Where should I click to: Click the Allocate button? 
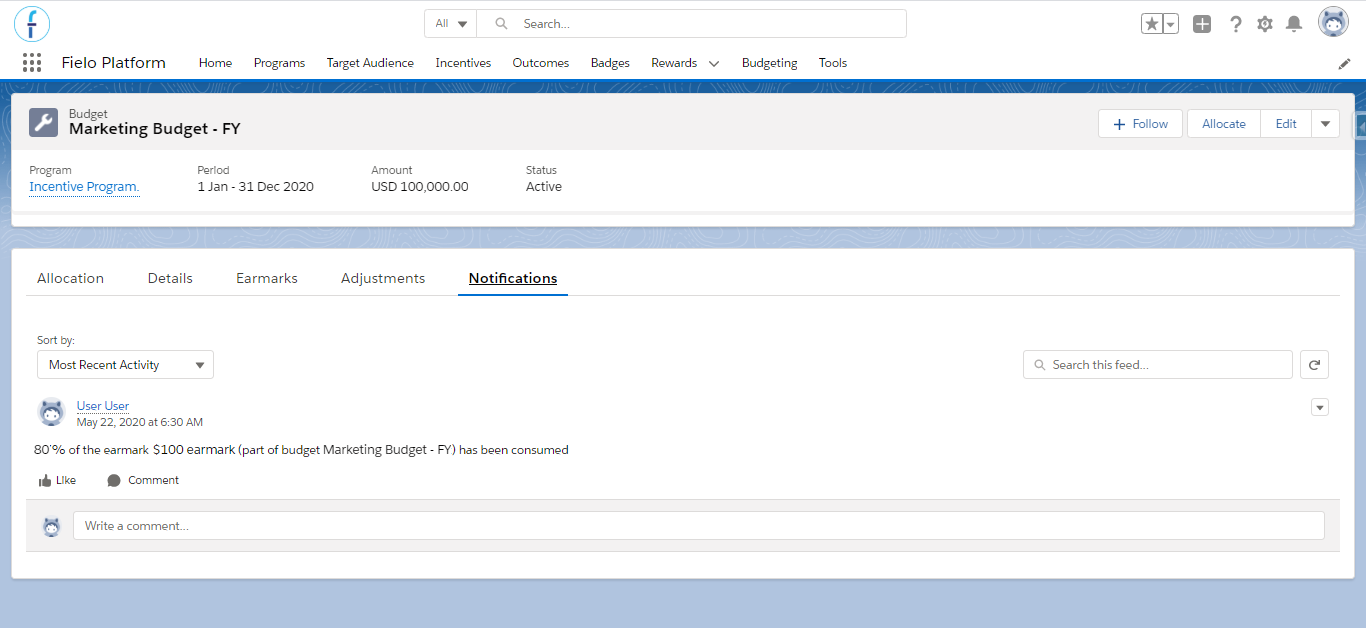pos(1224,124)
